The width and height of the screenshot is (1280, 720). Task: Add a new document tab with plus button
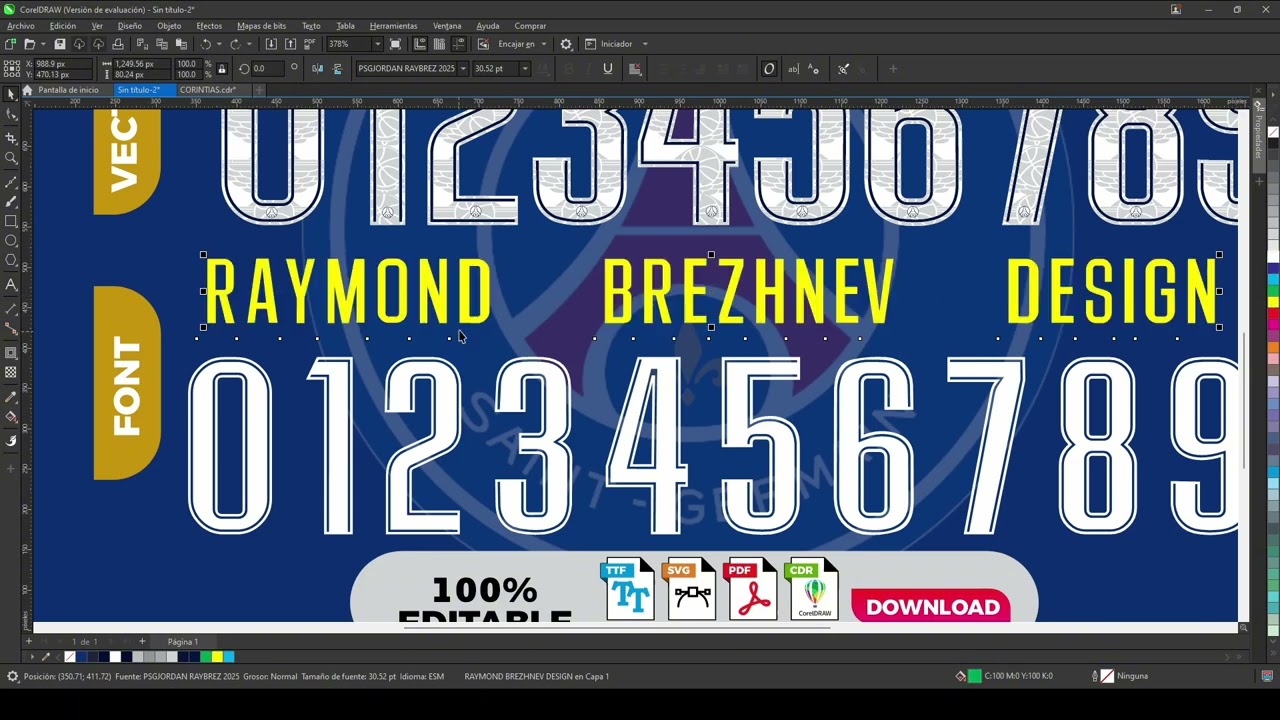[259, 90]
